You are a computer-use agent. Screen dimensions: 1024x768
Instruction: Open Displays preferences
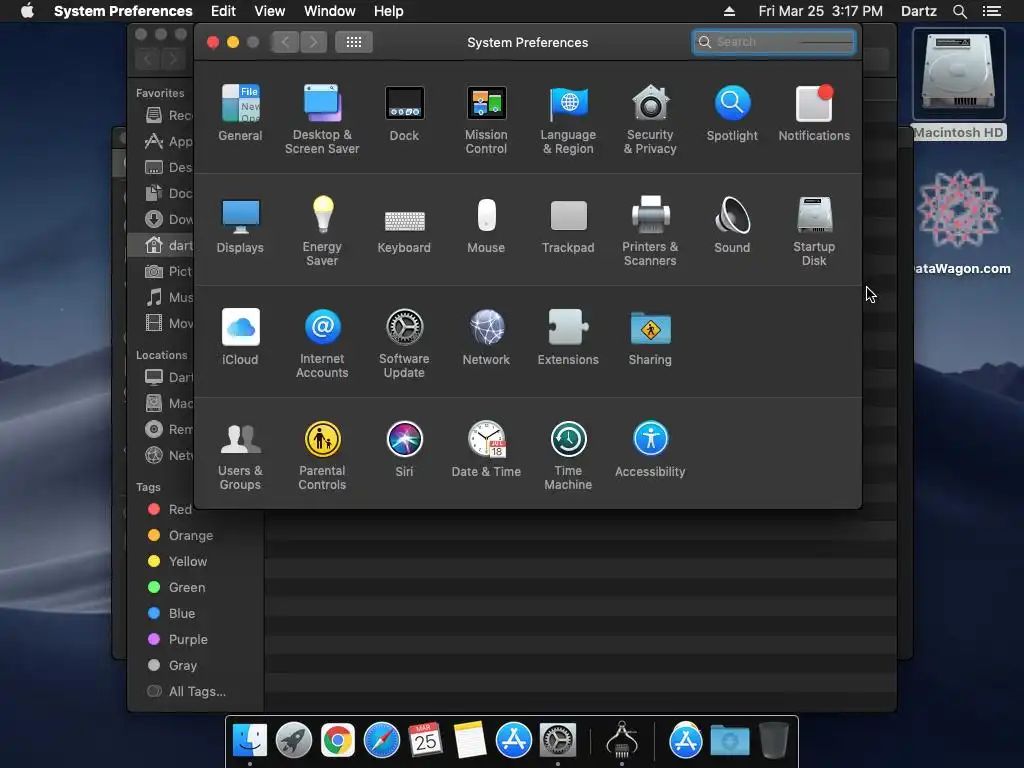pyautogui.click(x=240, y=225)
